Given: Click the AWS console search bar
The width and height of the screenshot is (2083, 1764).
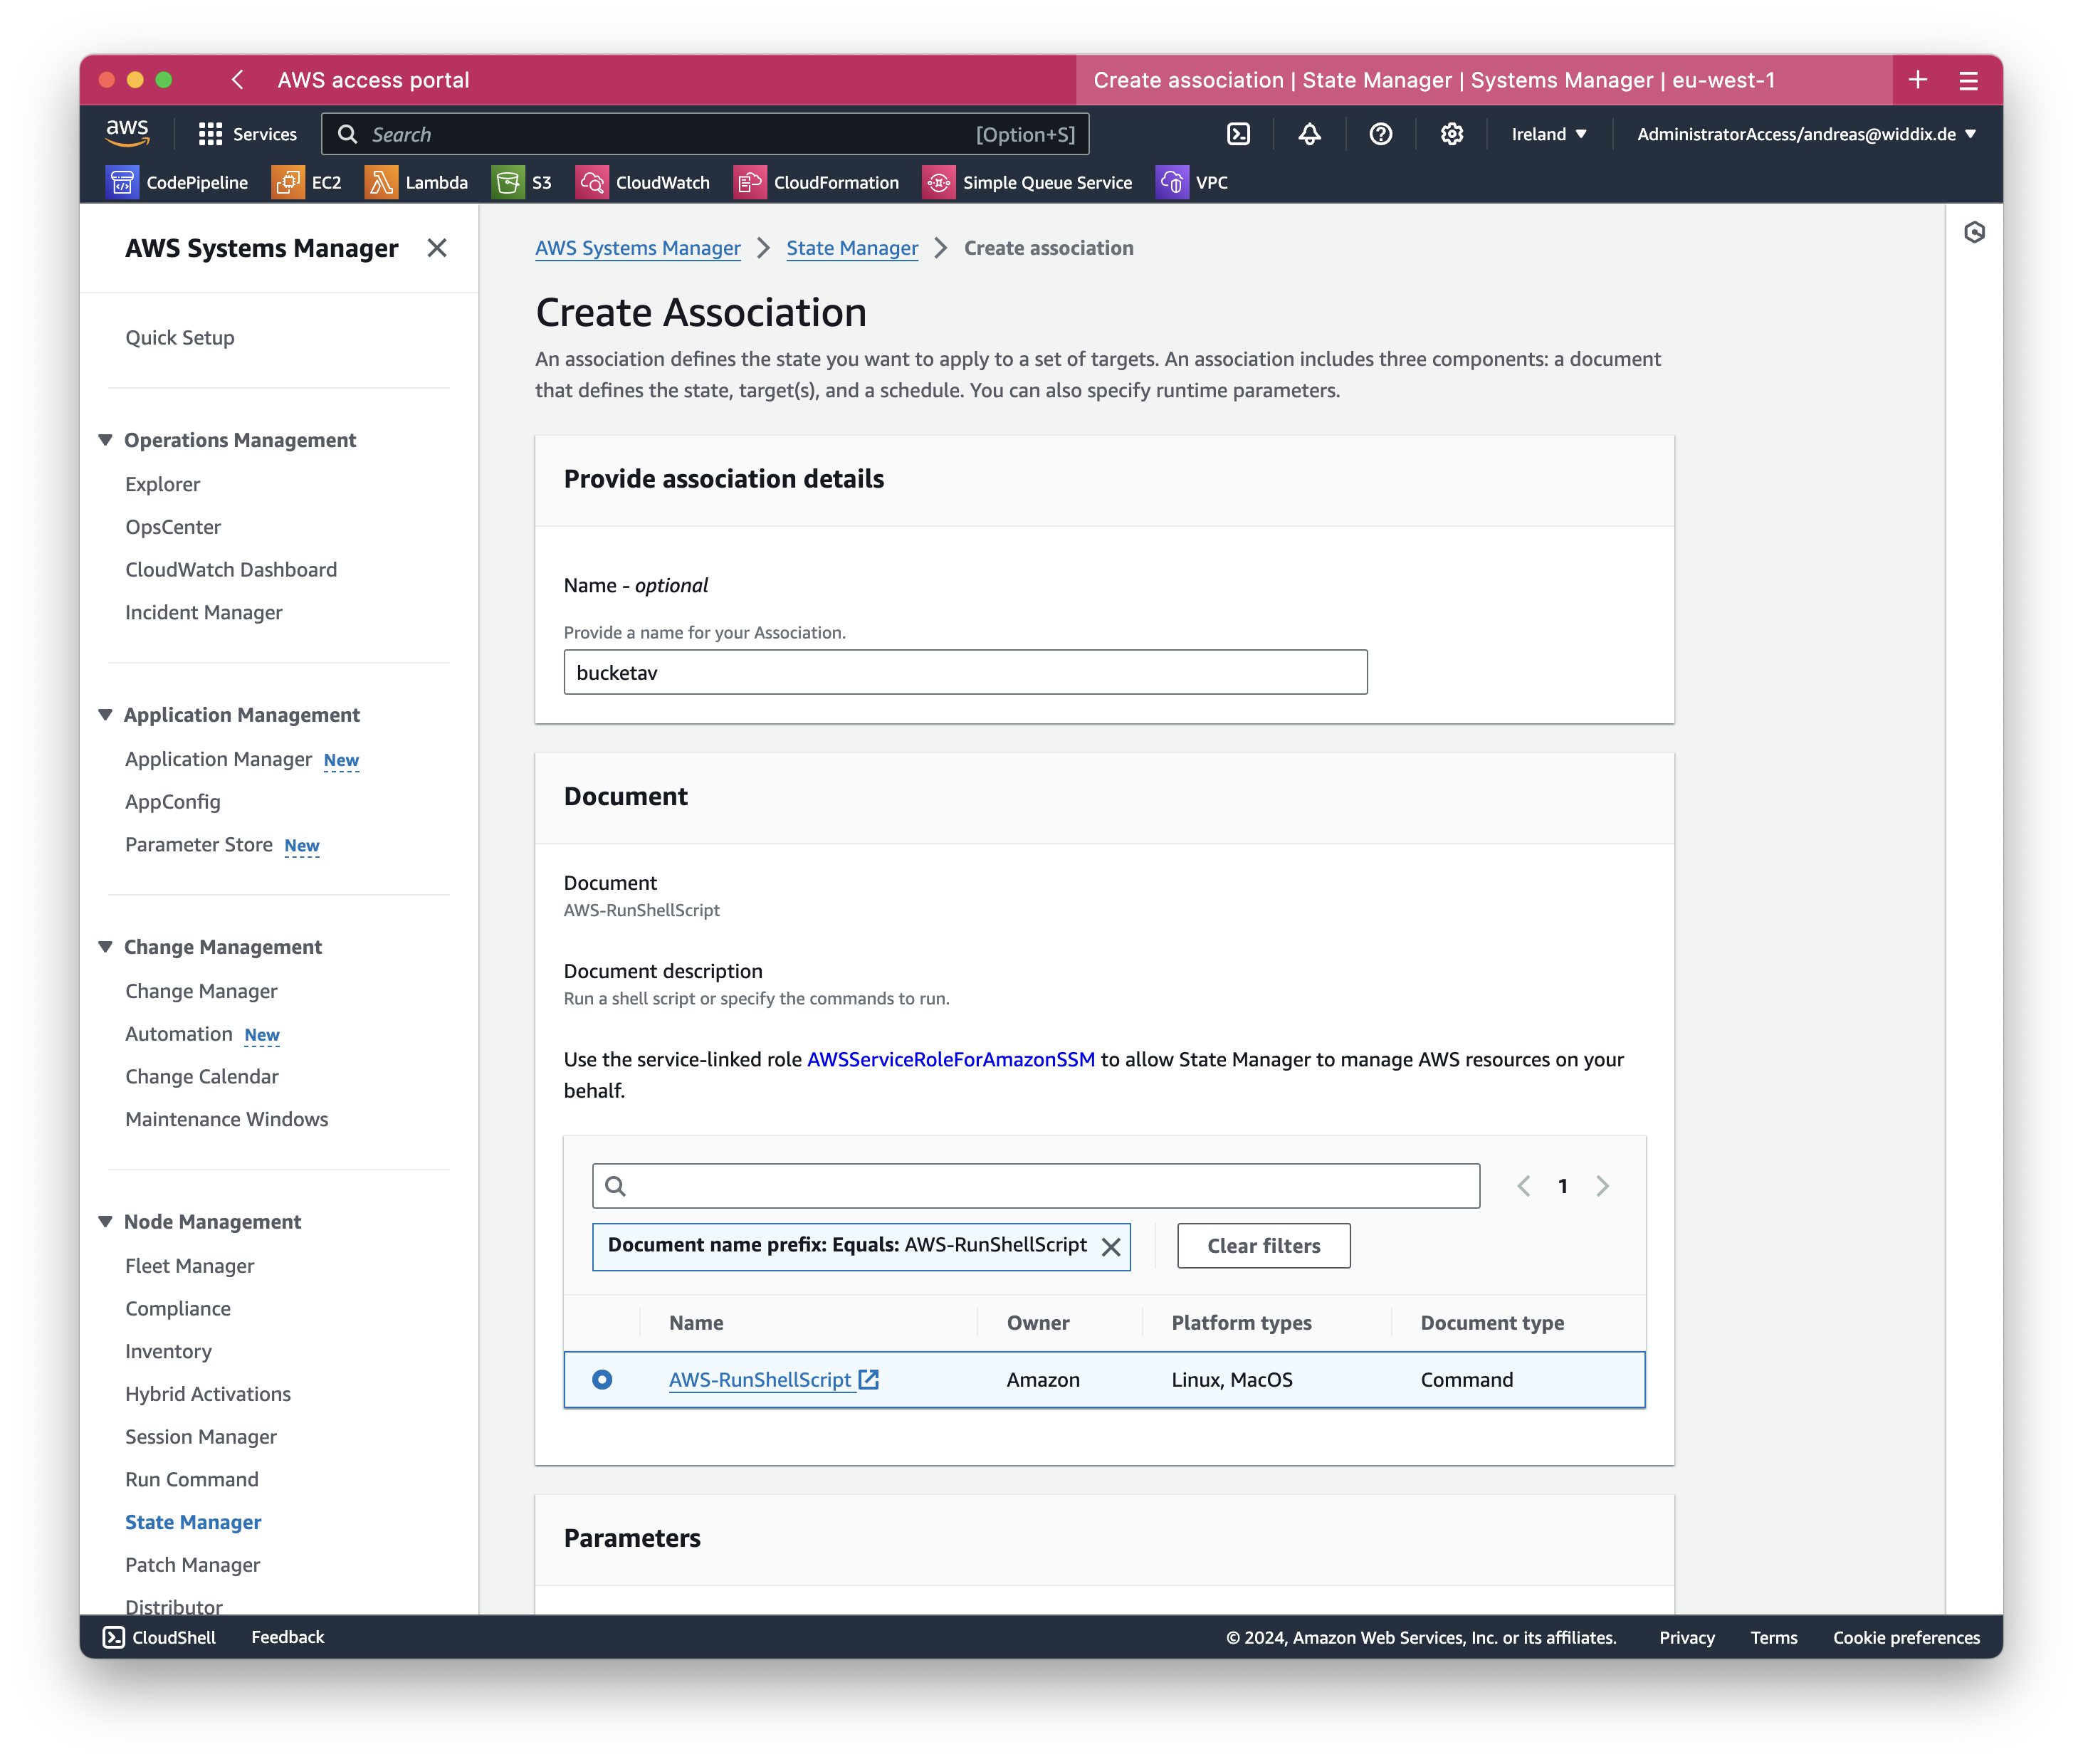Looking at the screenshot, I should pos(705,134).
